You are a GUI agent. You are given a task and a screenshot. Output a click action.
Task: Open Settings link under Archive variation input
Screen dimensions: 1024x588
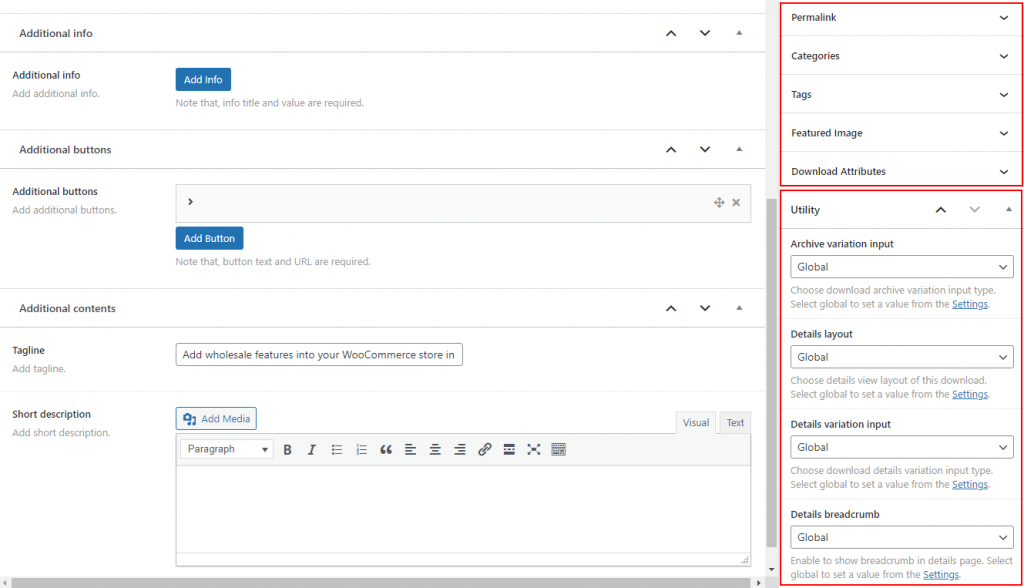click(970, 304)
